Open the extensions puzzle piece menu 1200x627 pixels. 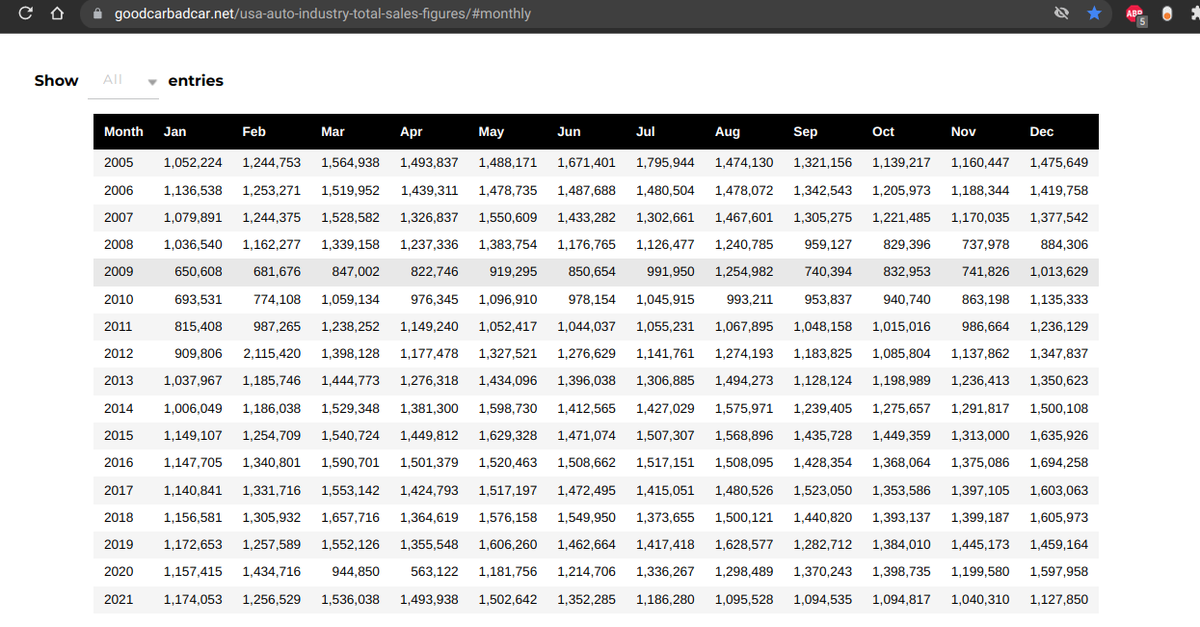1194,14
